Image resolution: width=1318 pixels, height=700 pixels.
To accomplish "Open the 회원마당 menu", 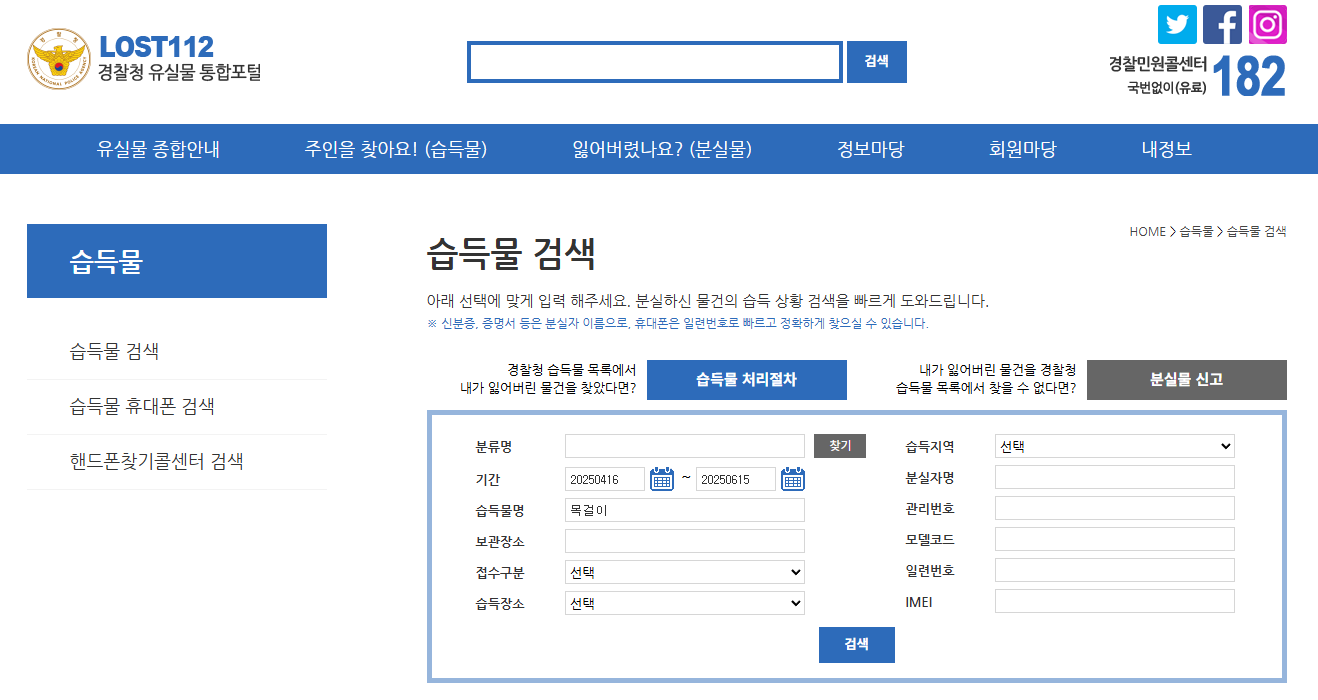I will point(1023,150).
